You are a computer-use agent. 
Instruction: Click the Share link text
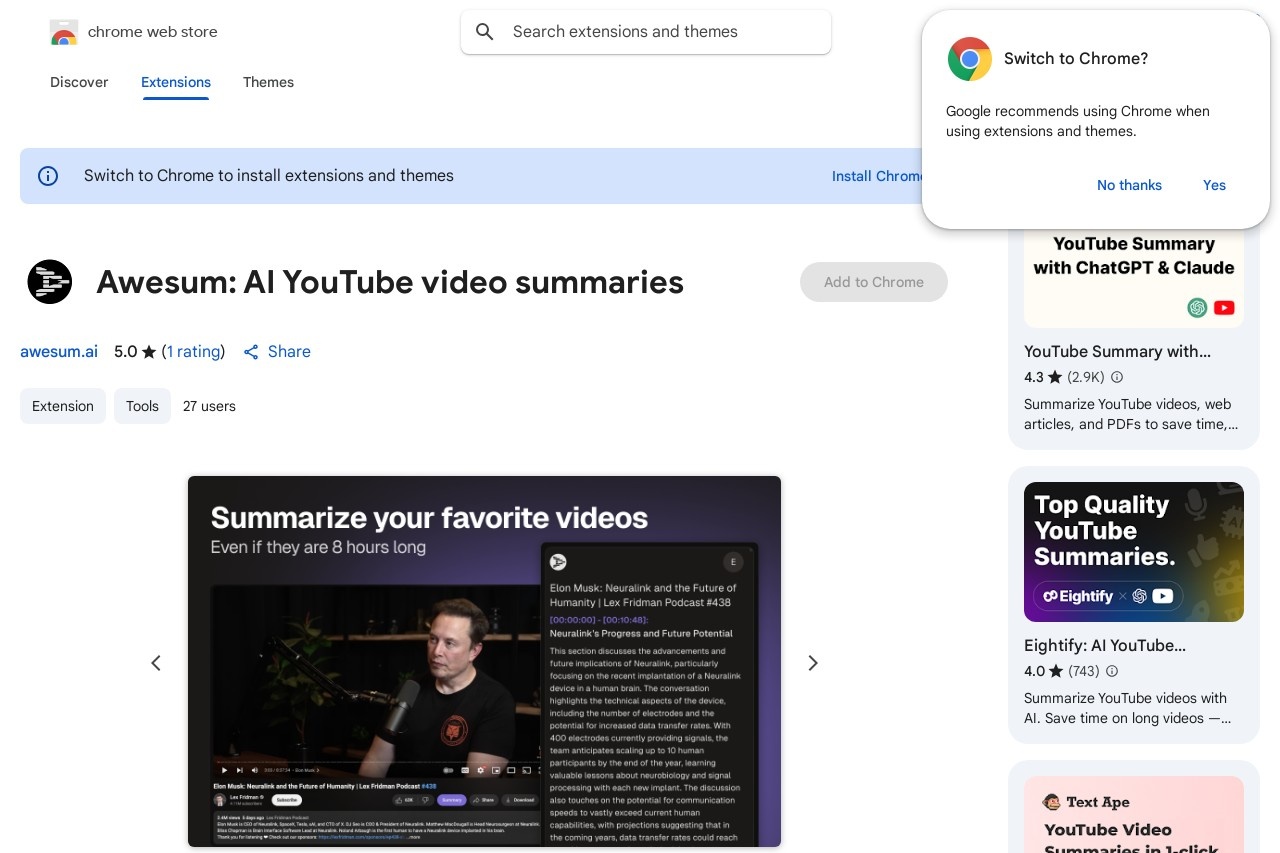click(289, 352)
